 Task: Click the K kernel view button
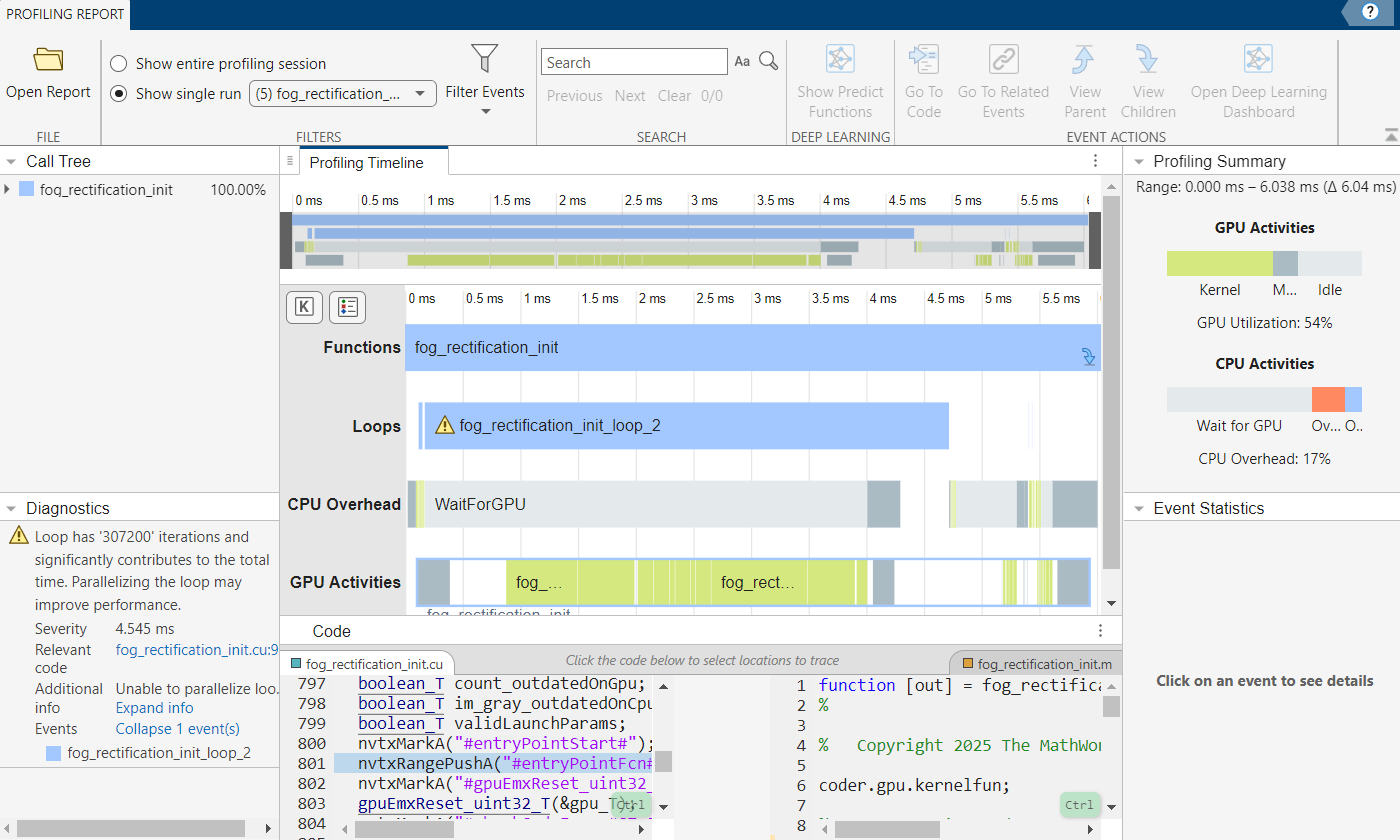(304, 307)
